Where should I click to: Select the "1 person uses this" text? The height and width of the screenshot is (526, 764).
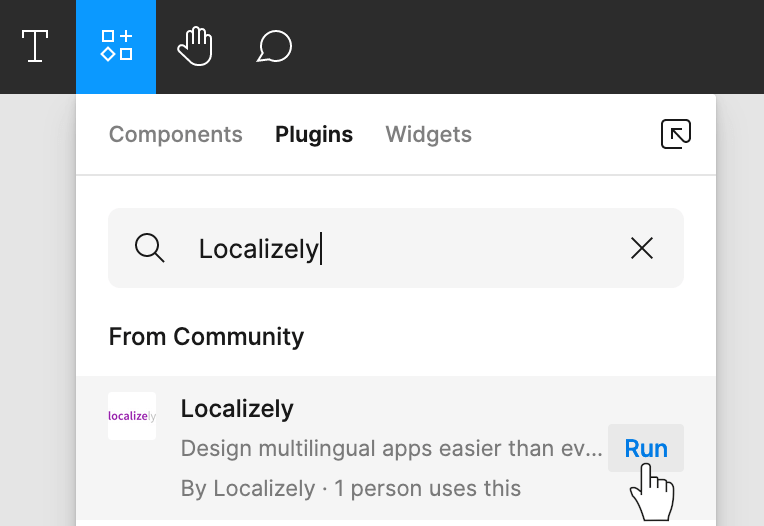coord(428,488)
